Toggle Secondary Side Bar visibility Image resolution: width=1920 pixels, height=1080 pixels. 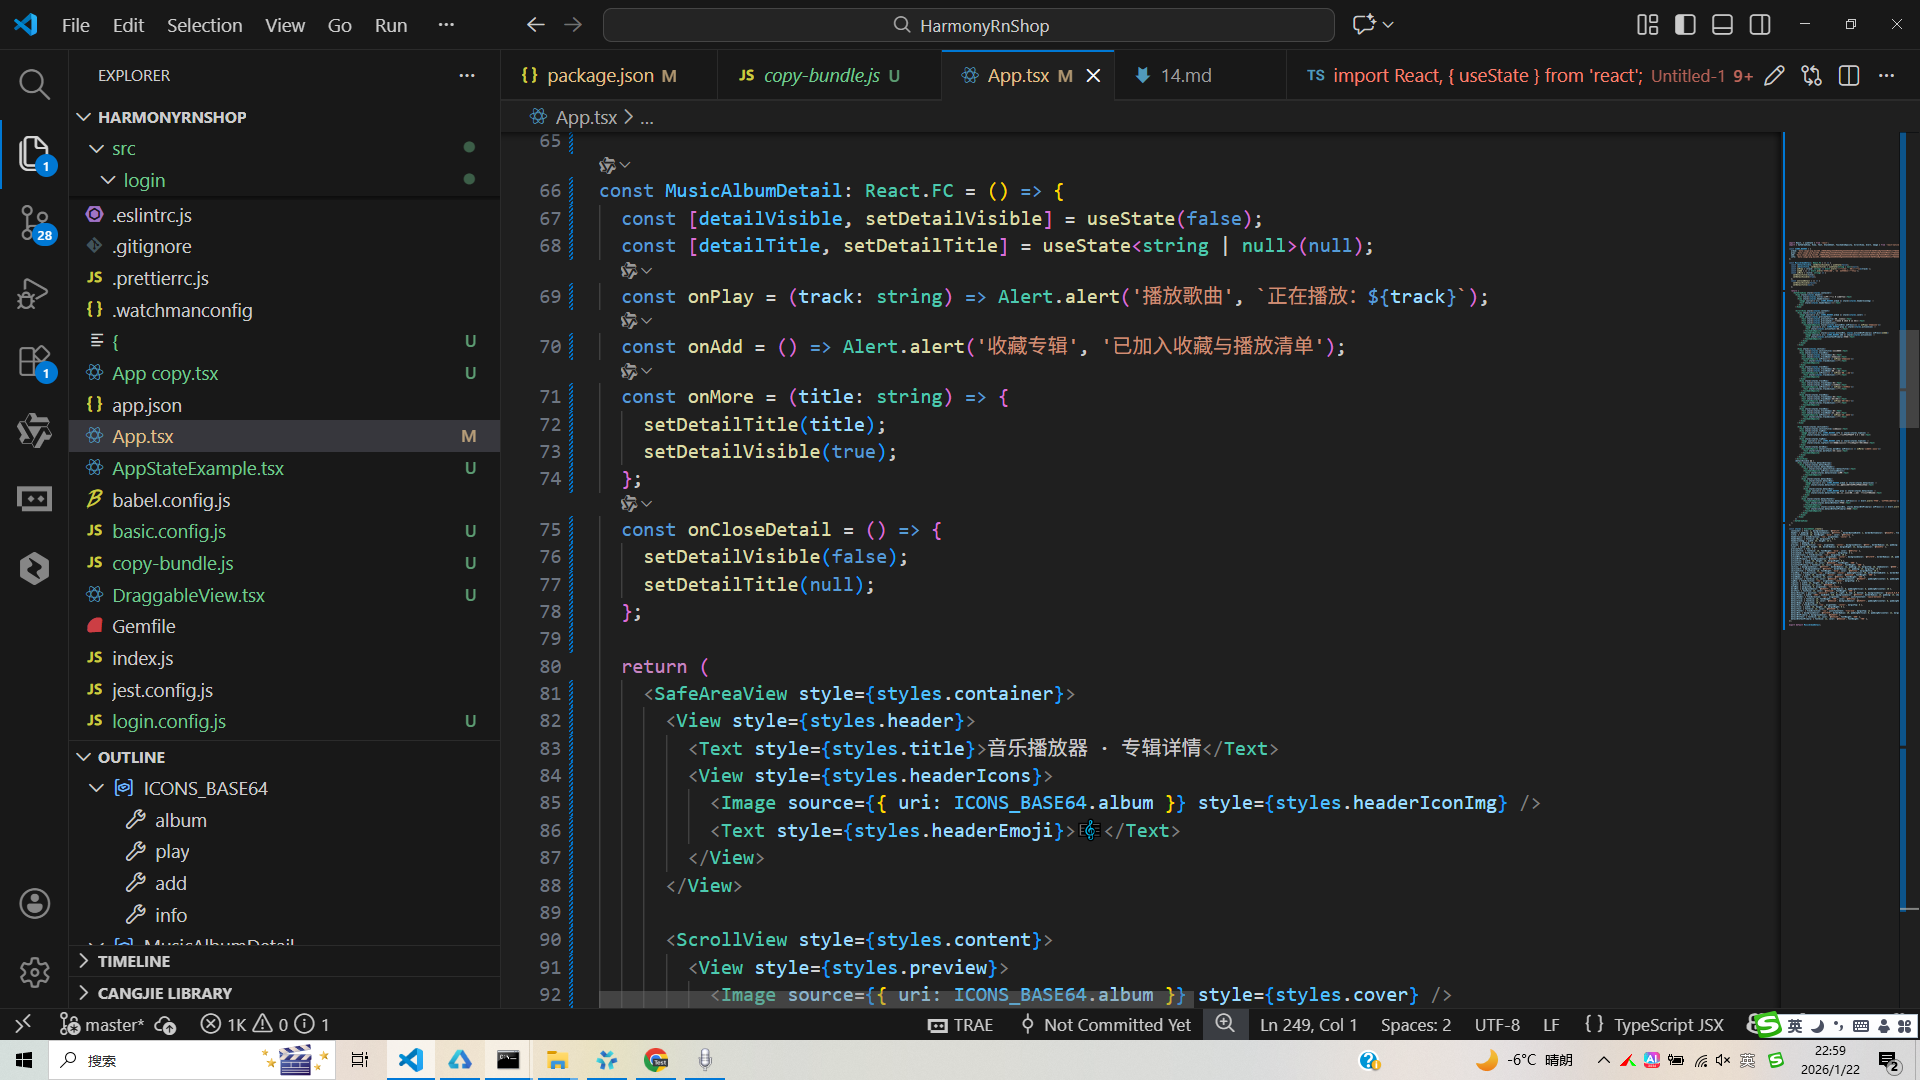click(1760, 25)
